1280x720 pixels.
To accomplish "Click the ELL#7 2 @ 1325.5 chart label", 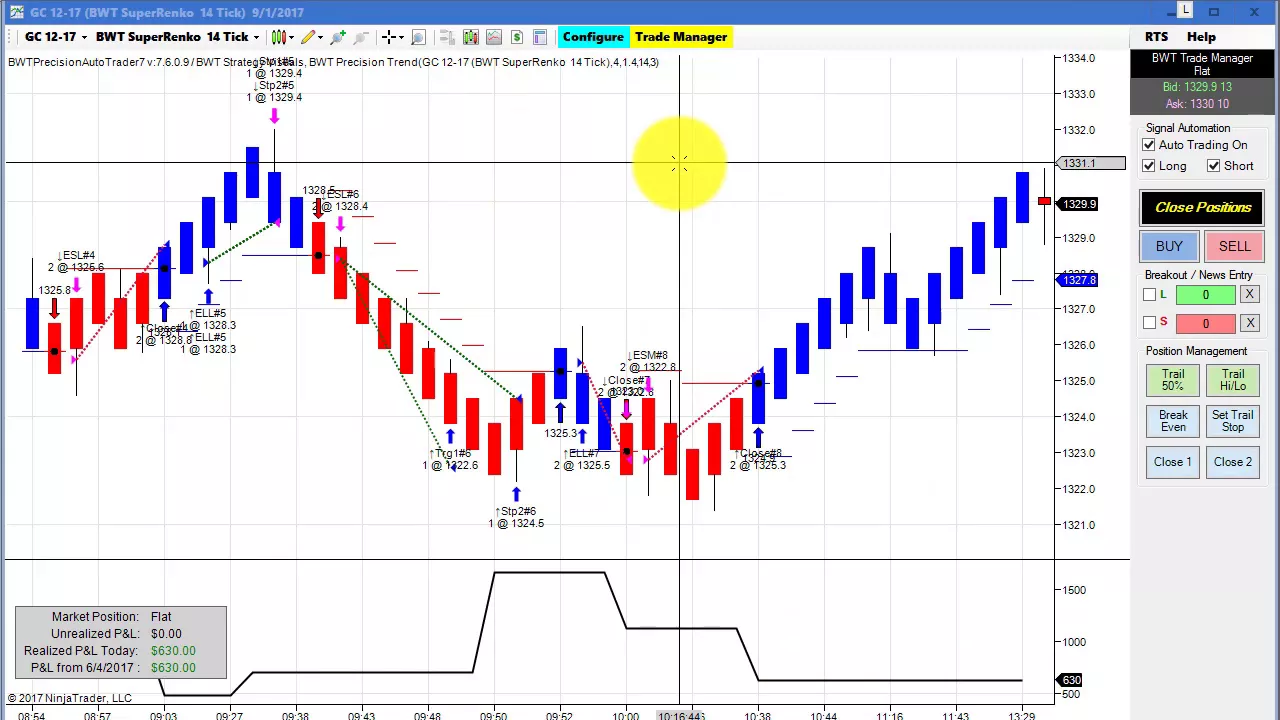I will pos(582,460).
